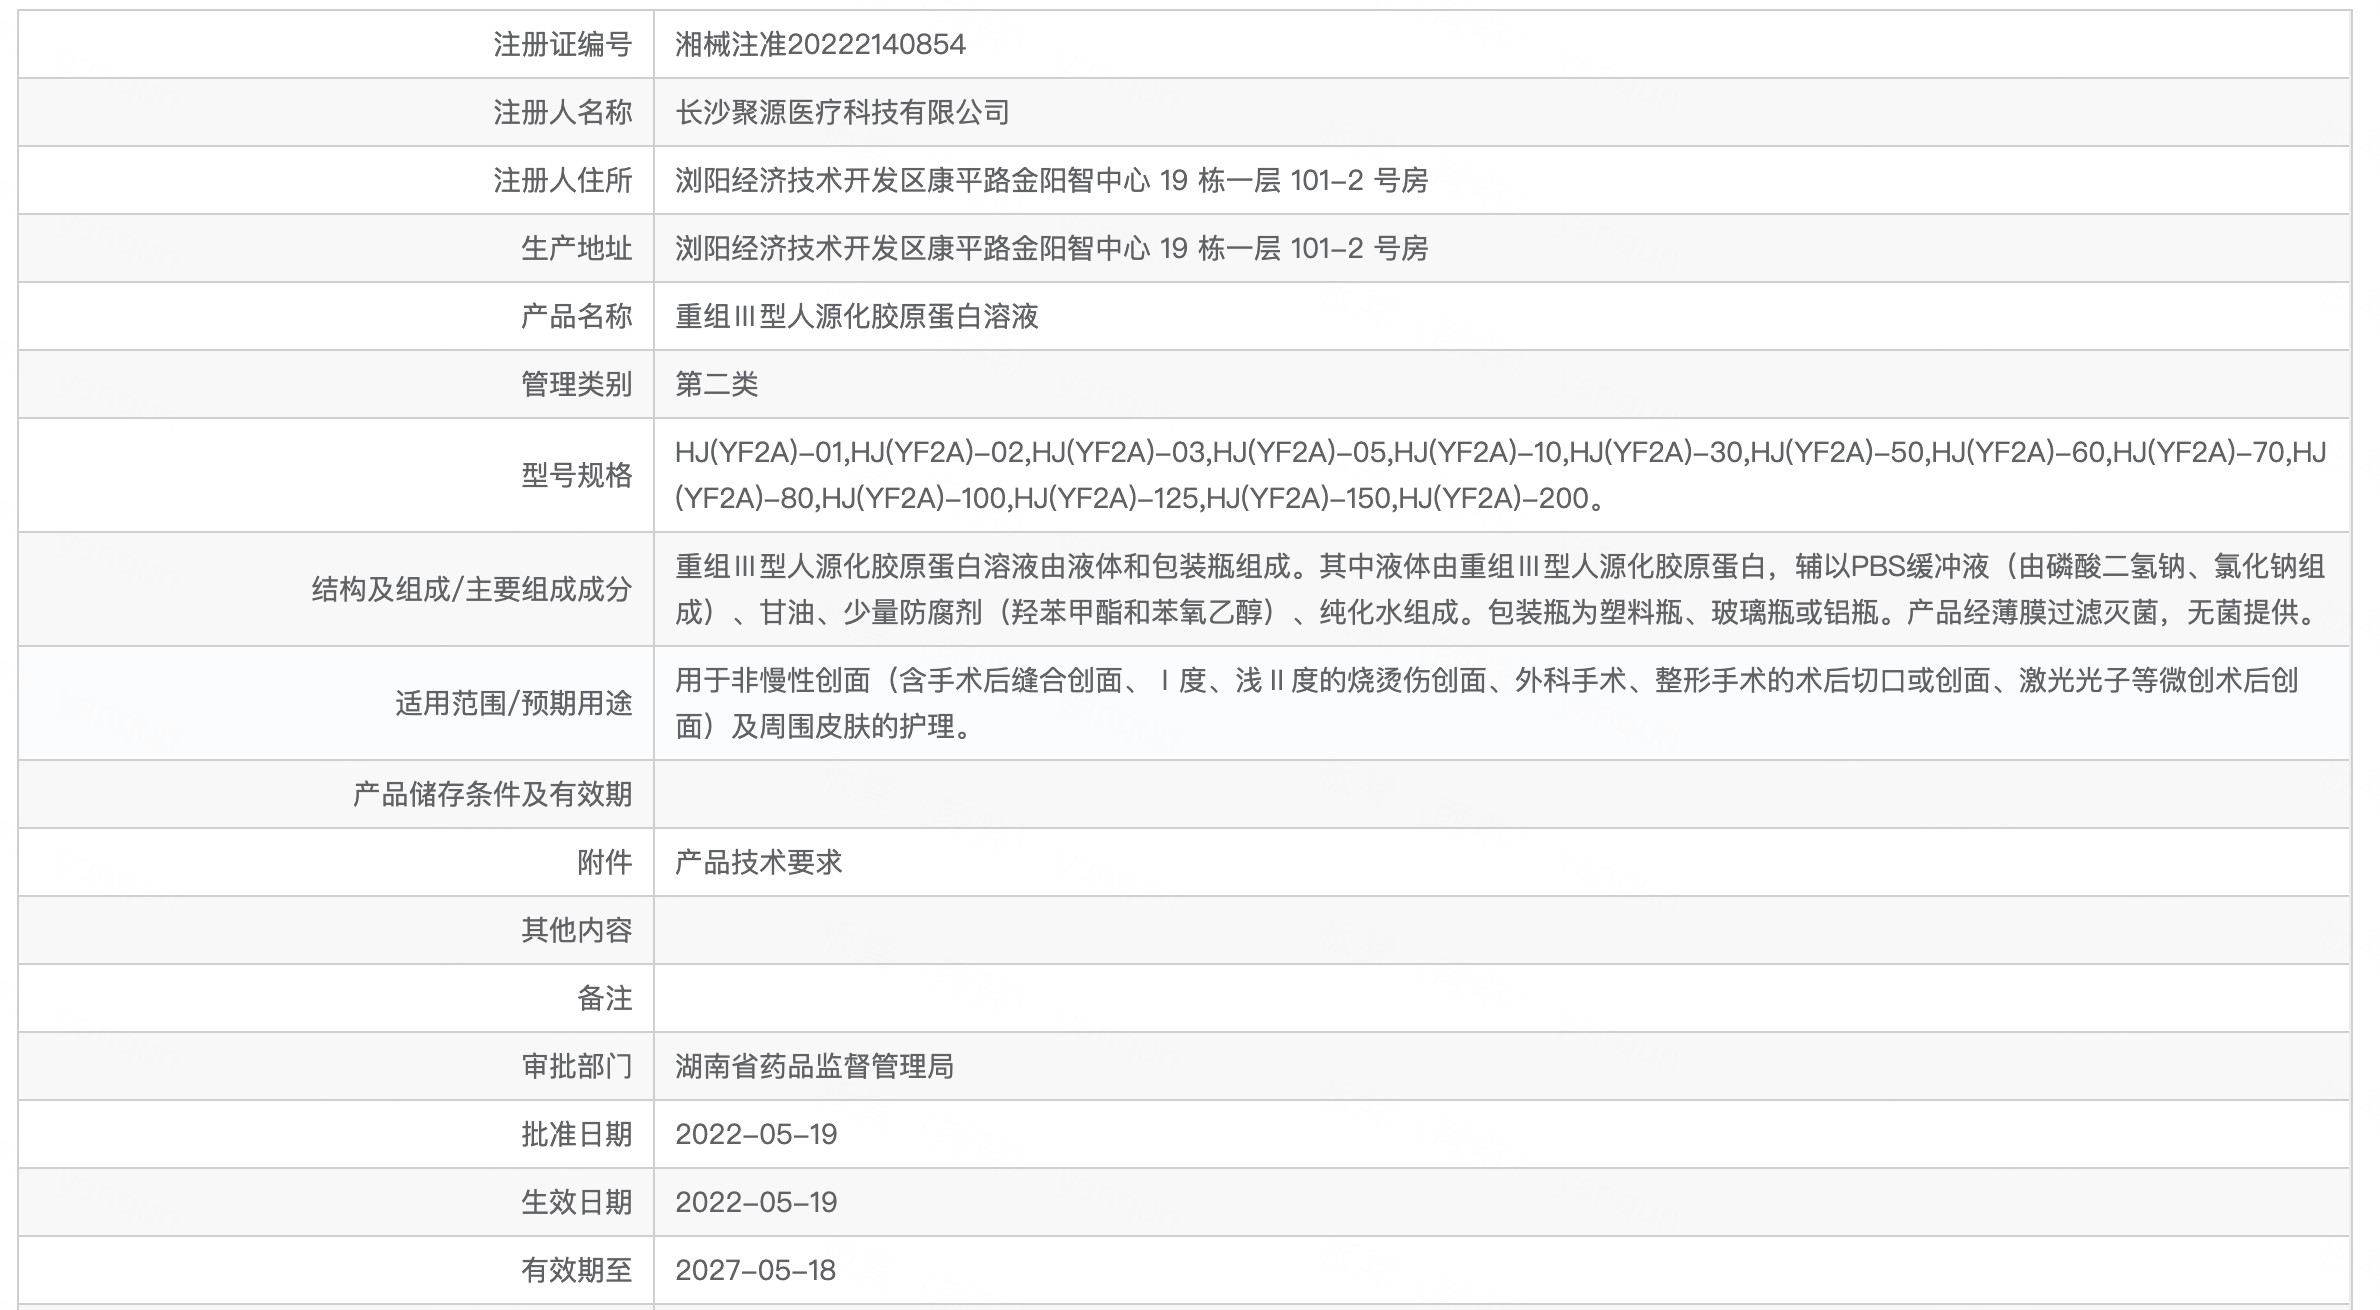Select the 注册人住所 label
Screen dimensions: 2380x1310
[x=563, y=180]
